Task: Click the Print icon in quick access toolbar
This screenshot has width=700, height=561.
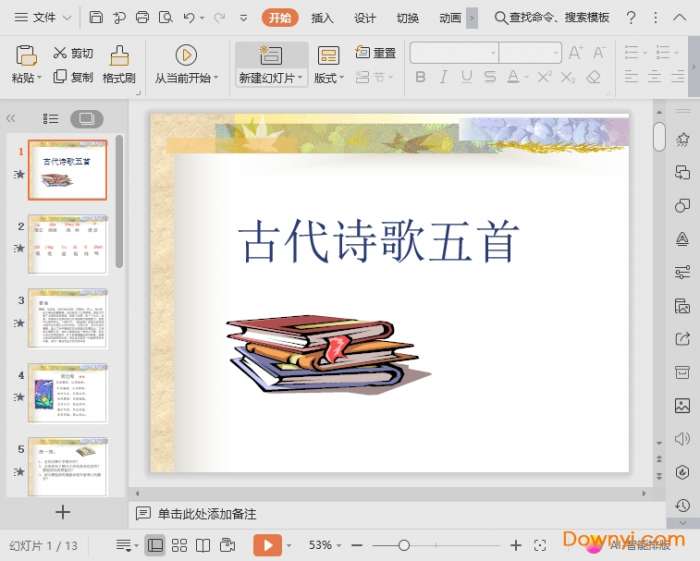Action: pyautogui.click(x=142, y=17)
